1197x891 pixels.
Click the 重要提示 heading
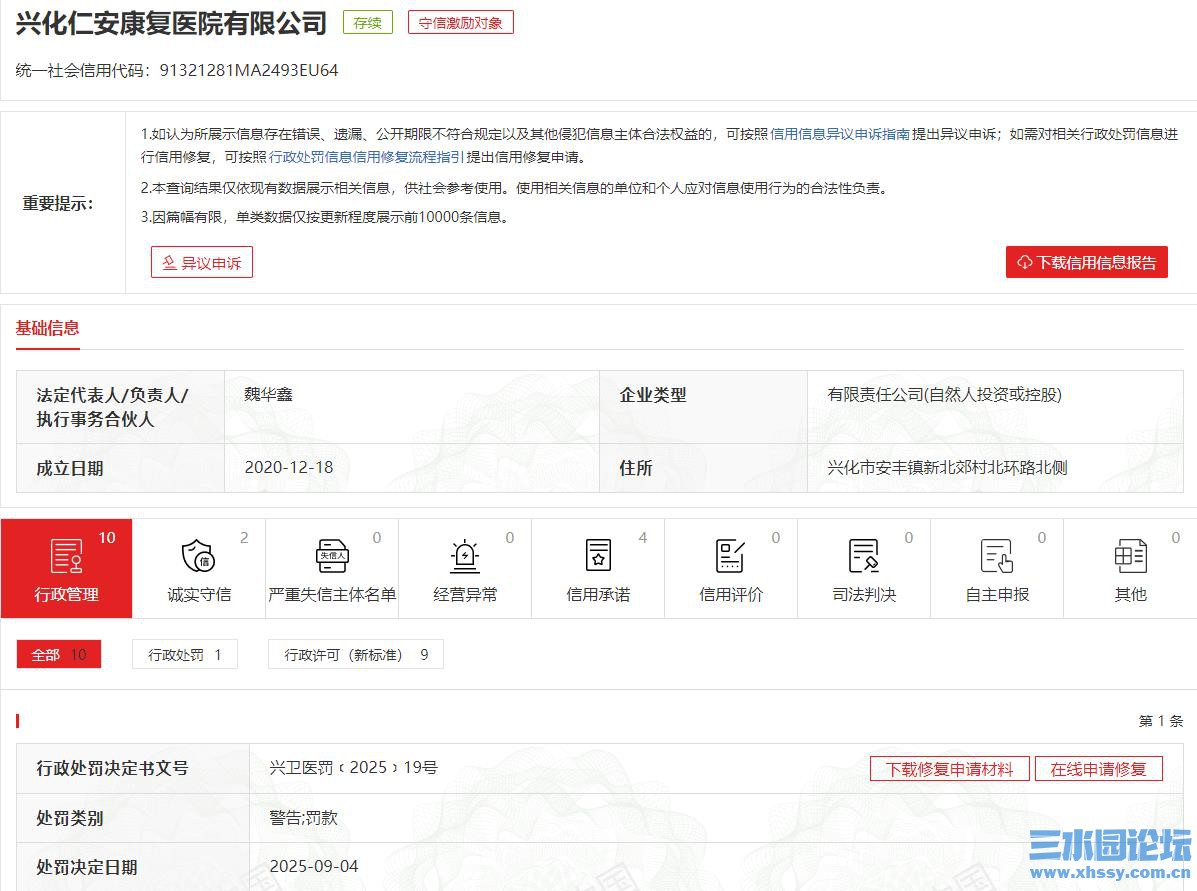(x=58, y=203)
